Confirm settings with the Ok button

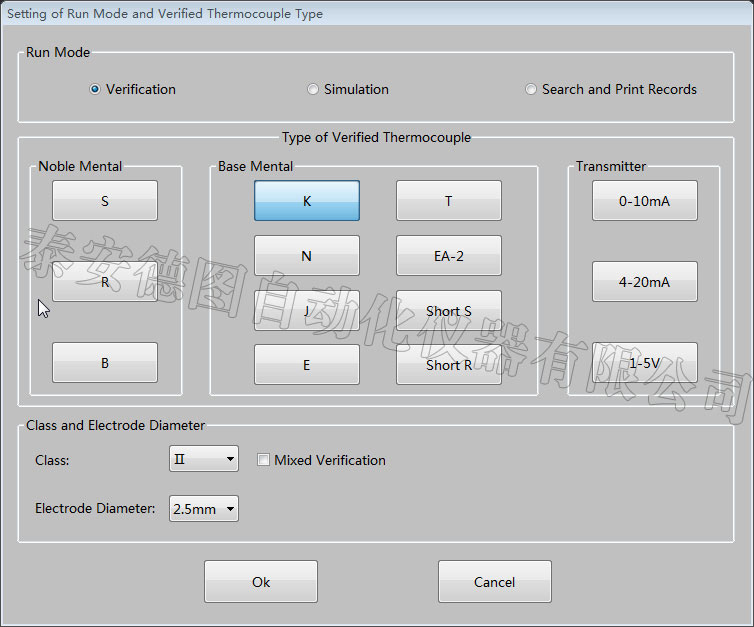point(261,582)
